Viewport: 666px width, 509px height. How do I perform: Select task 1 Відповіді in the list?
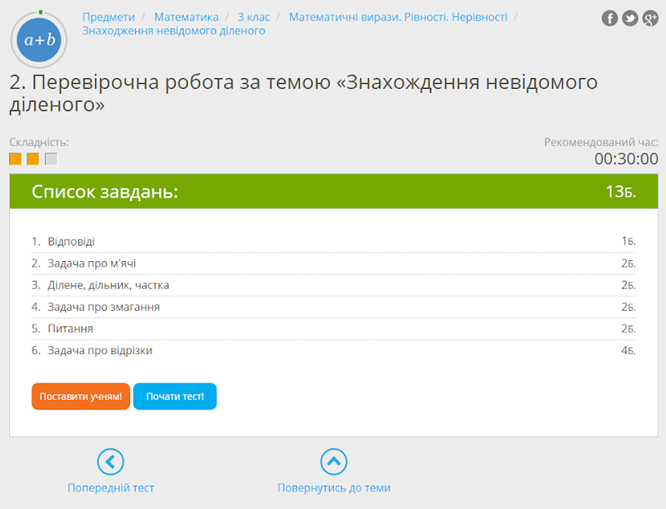[71, 242]
